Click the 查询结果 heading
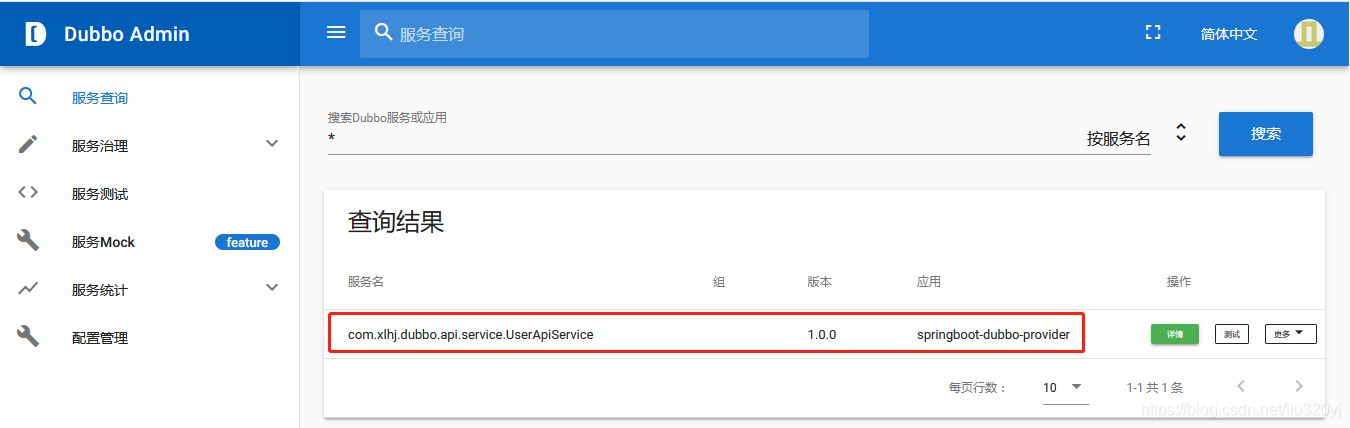This screenshot has height=428, width=1350. (396, 222)
